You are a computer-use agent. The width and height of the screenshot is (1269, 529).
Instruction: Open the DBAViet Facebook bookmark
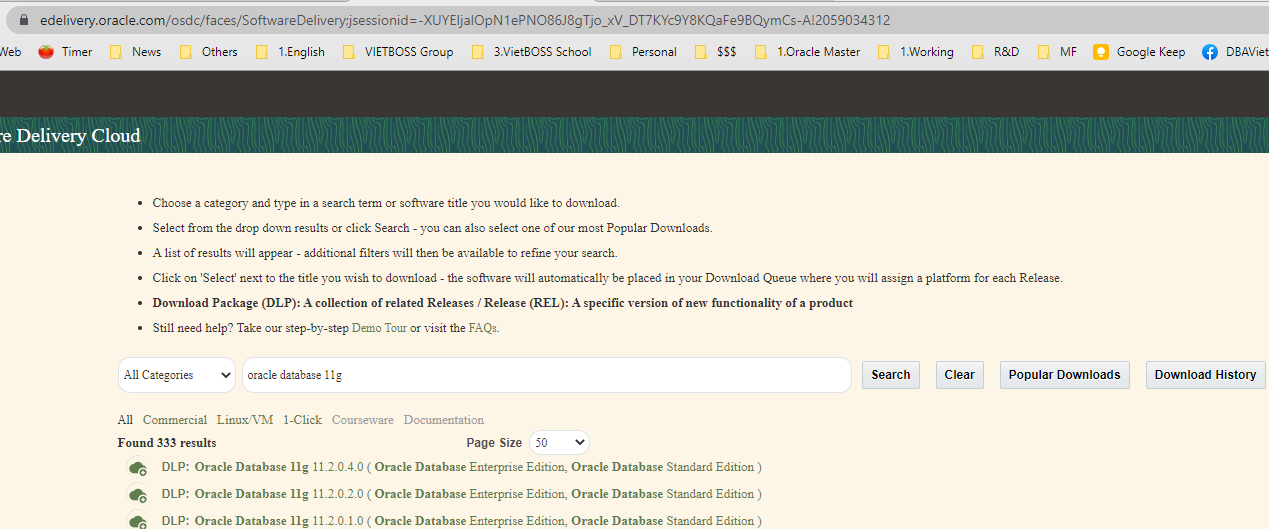1236,52
